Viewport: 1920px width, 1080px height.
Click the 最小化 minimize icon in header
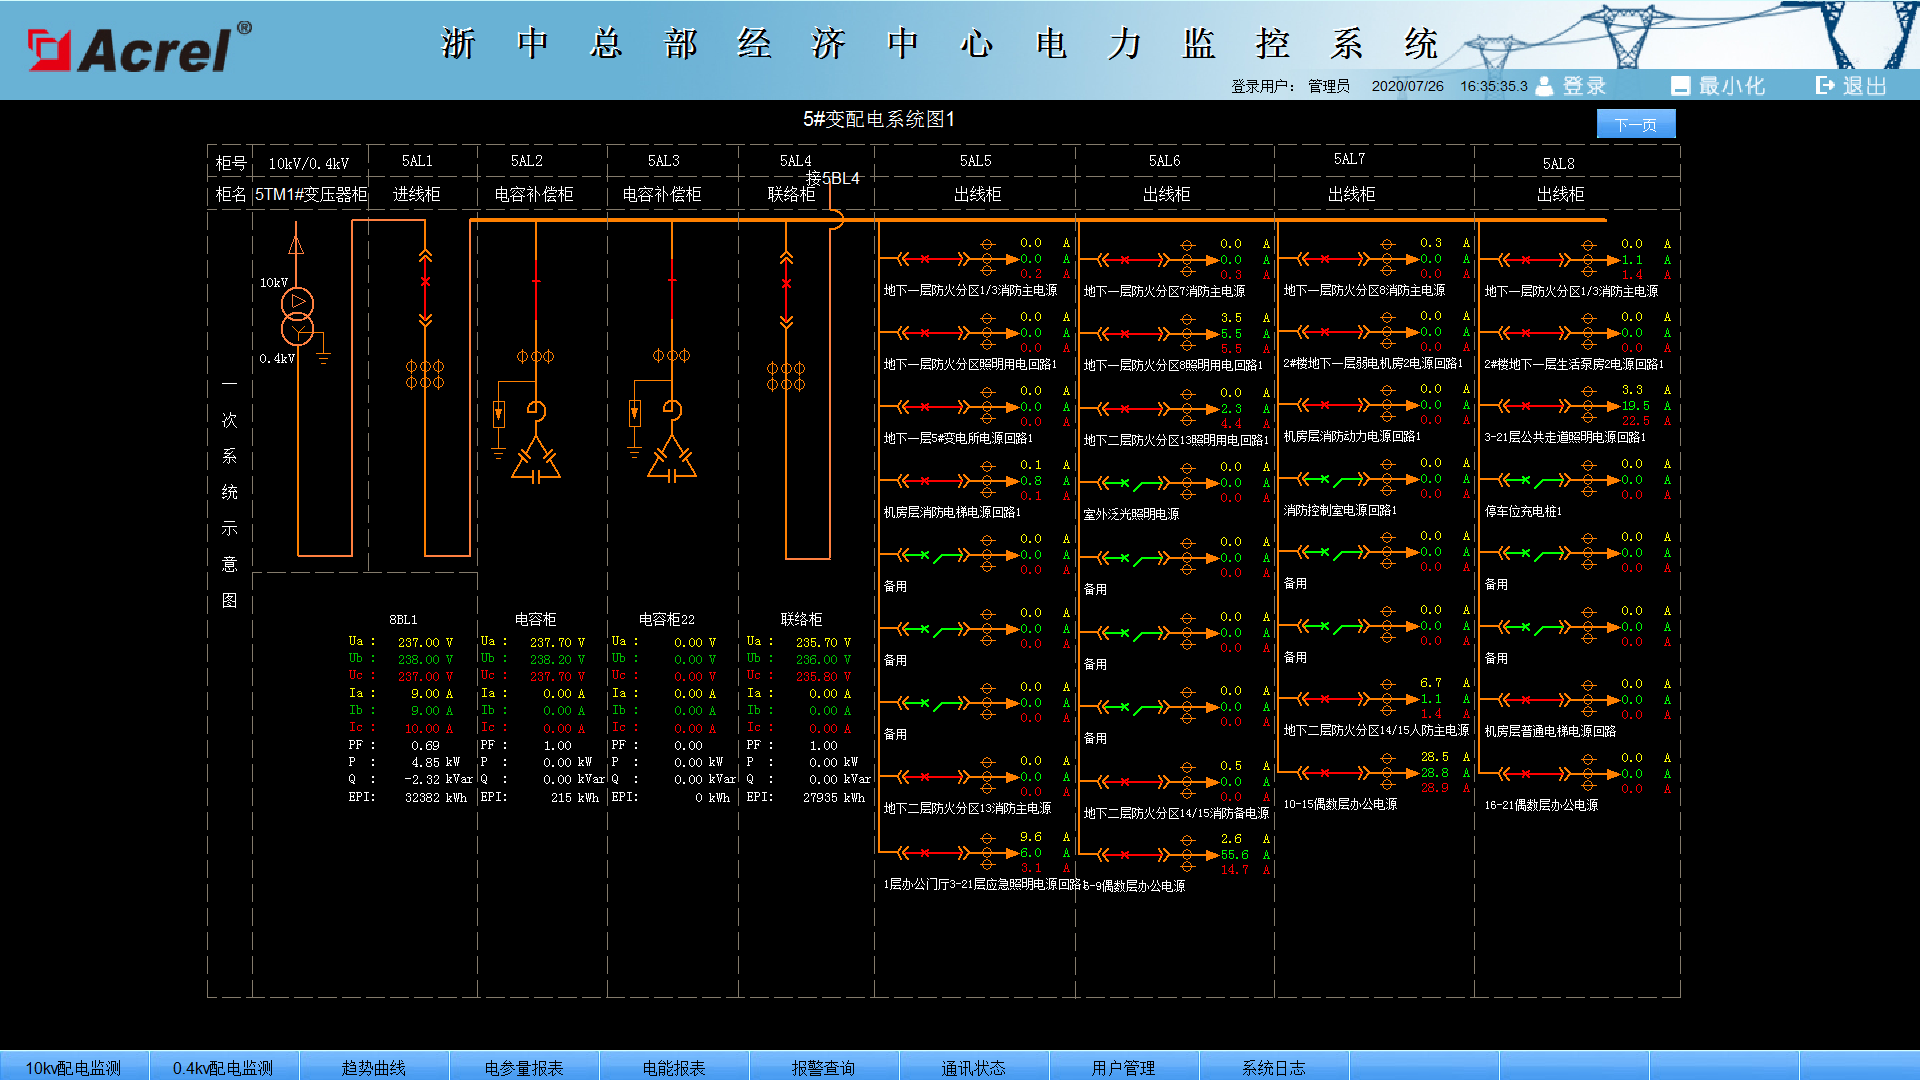point(1680,86)
